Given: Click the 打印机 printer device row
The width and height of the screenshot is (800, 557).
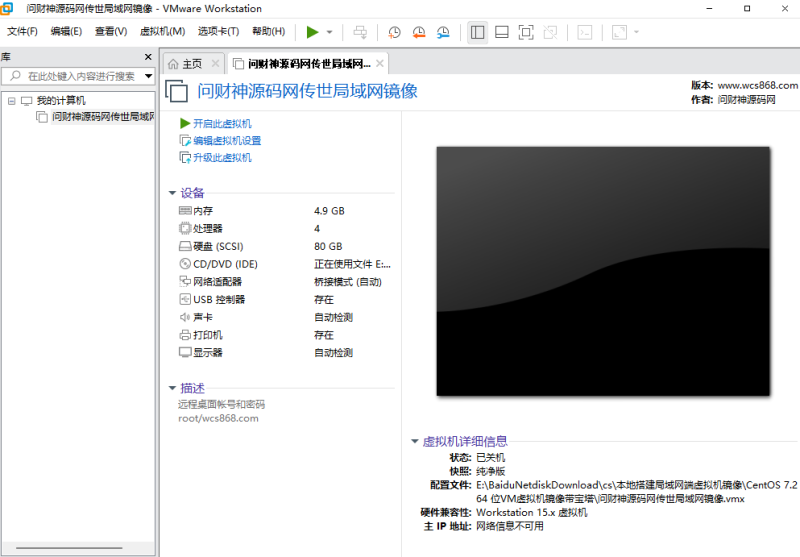Looking at the screenshot, I should click(285, 335).
